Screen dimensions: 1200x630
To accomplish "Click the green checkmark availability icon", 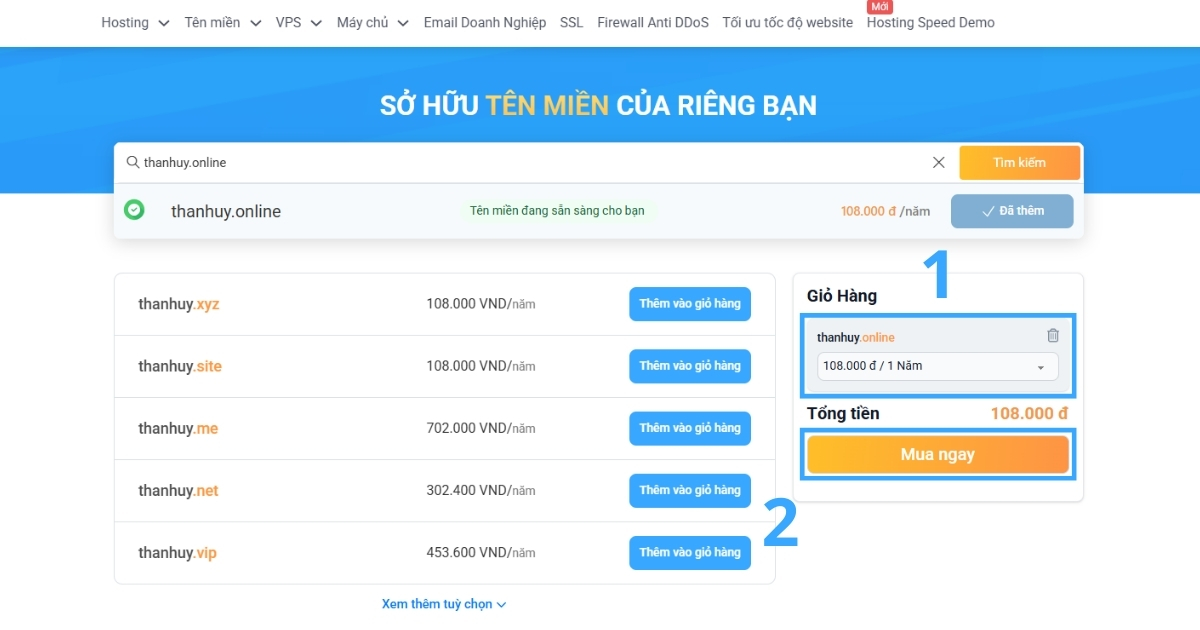I will point(135,211).
